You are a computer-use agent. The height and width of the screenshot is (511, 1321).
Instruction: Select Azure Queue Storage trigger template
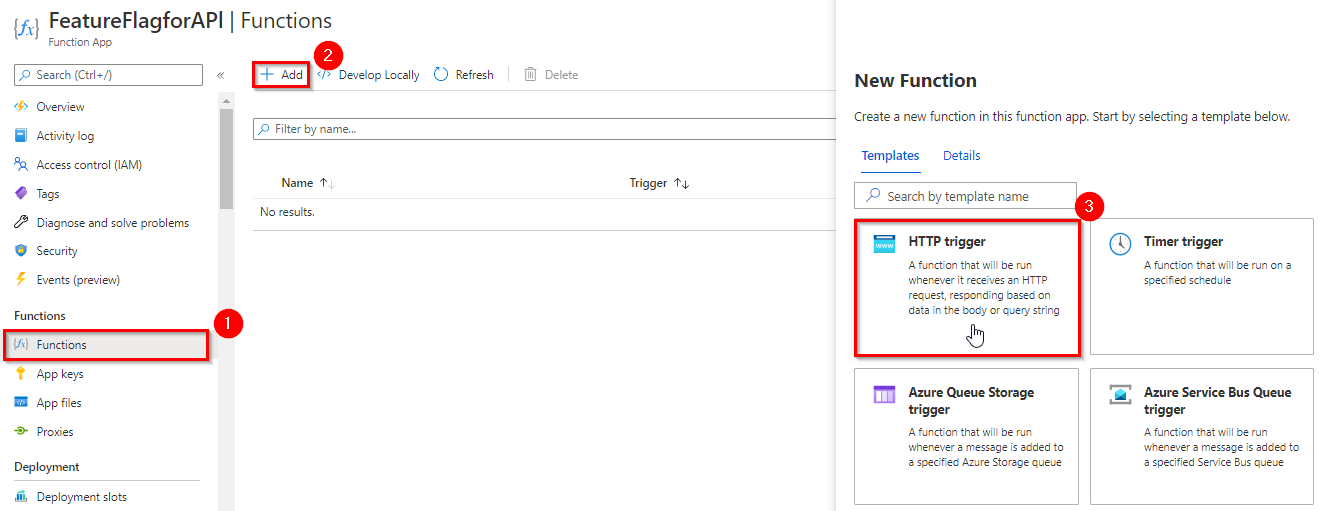coord(967,437)
